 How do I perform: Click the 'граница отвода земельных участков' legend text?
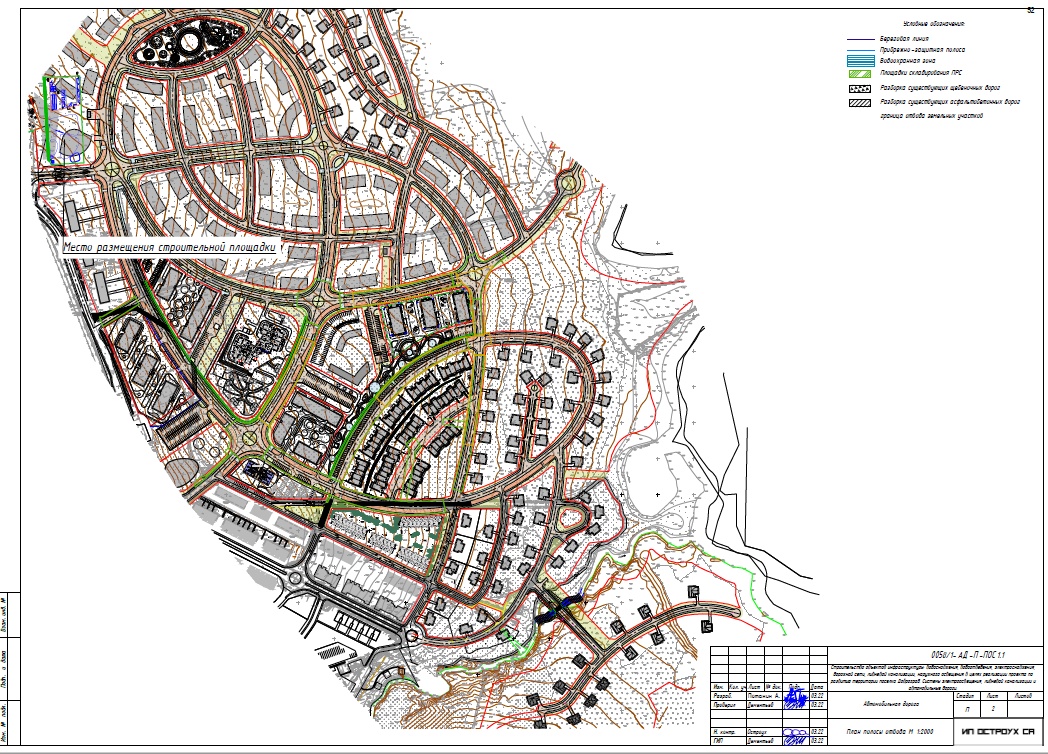[x=930, y=116]
